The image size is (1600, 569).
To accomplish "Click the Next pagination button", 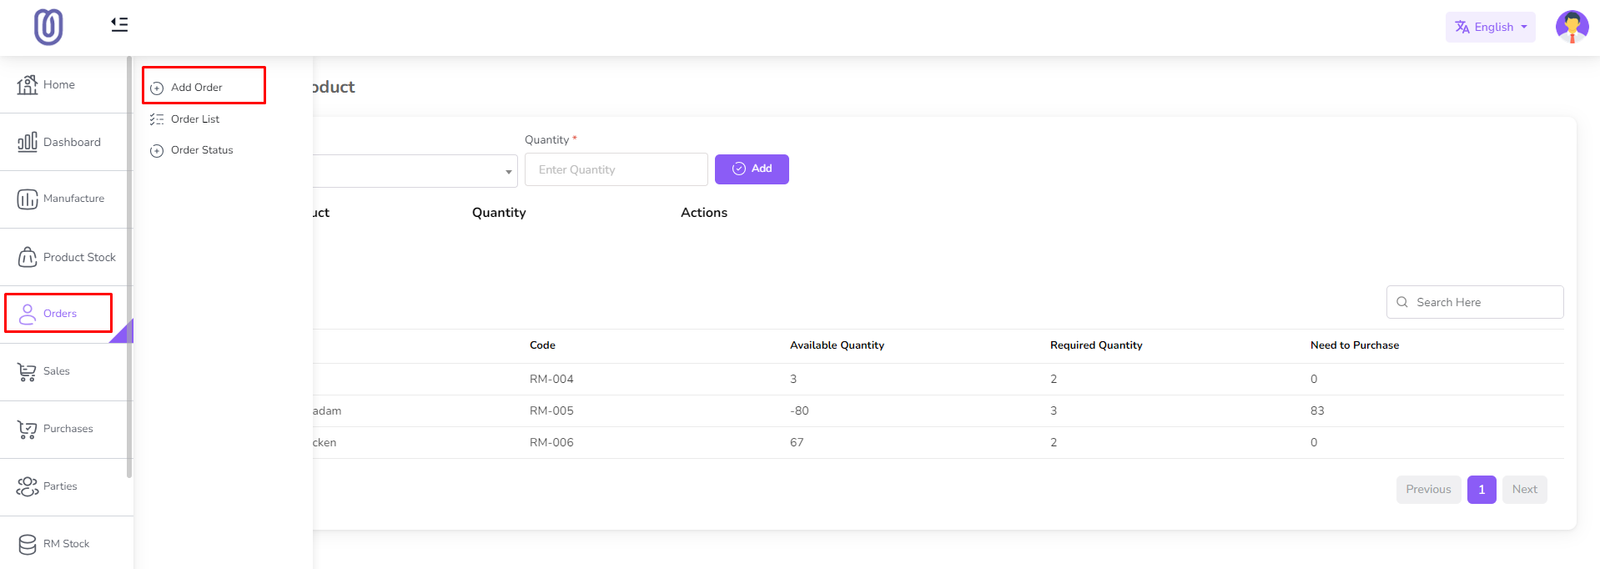I will (x=1524, y=489).
